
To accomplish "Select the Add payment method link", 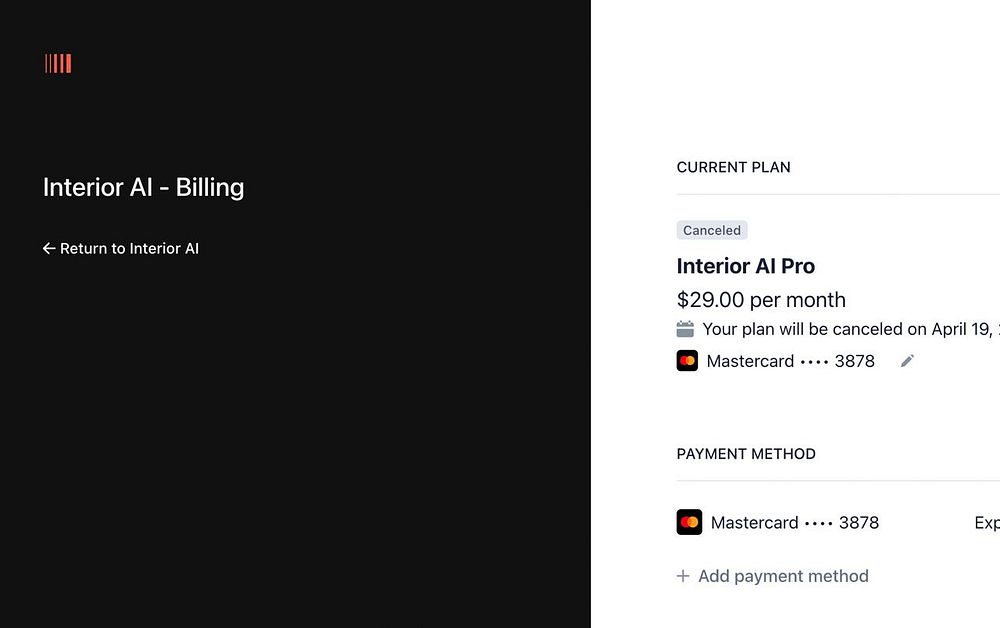I will (783, 576).
